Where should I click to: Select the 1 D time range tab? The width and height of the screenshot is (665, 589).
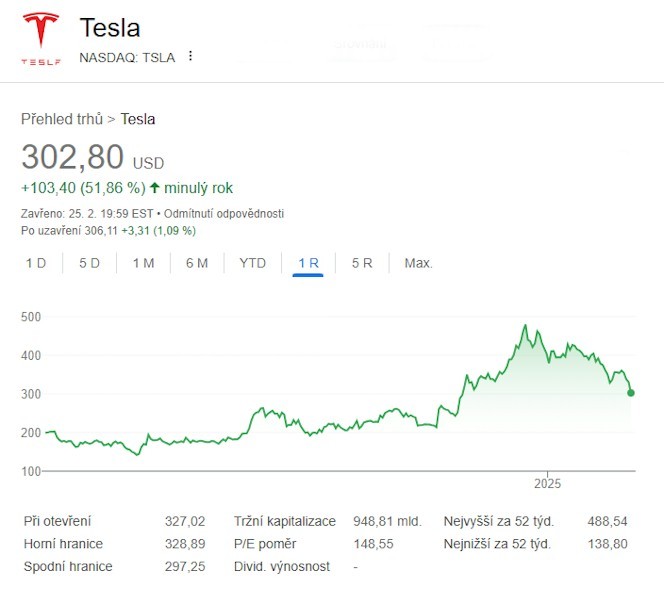[x=36, y=263]
